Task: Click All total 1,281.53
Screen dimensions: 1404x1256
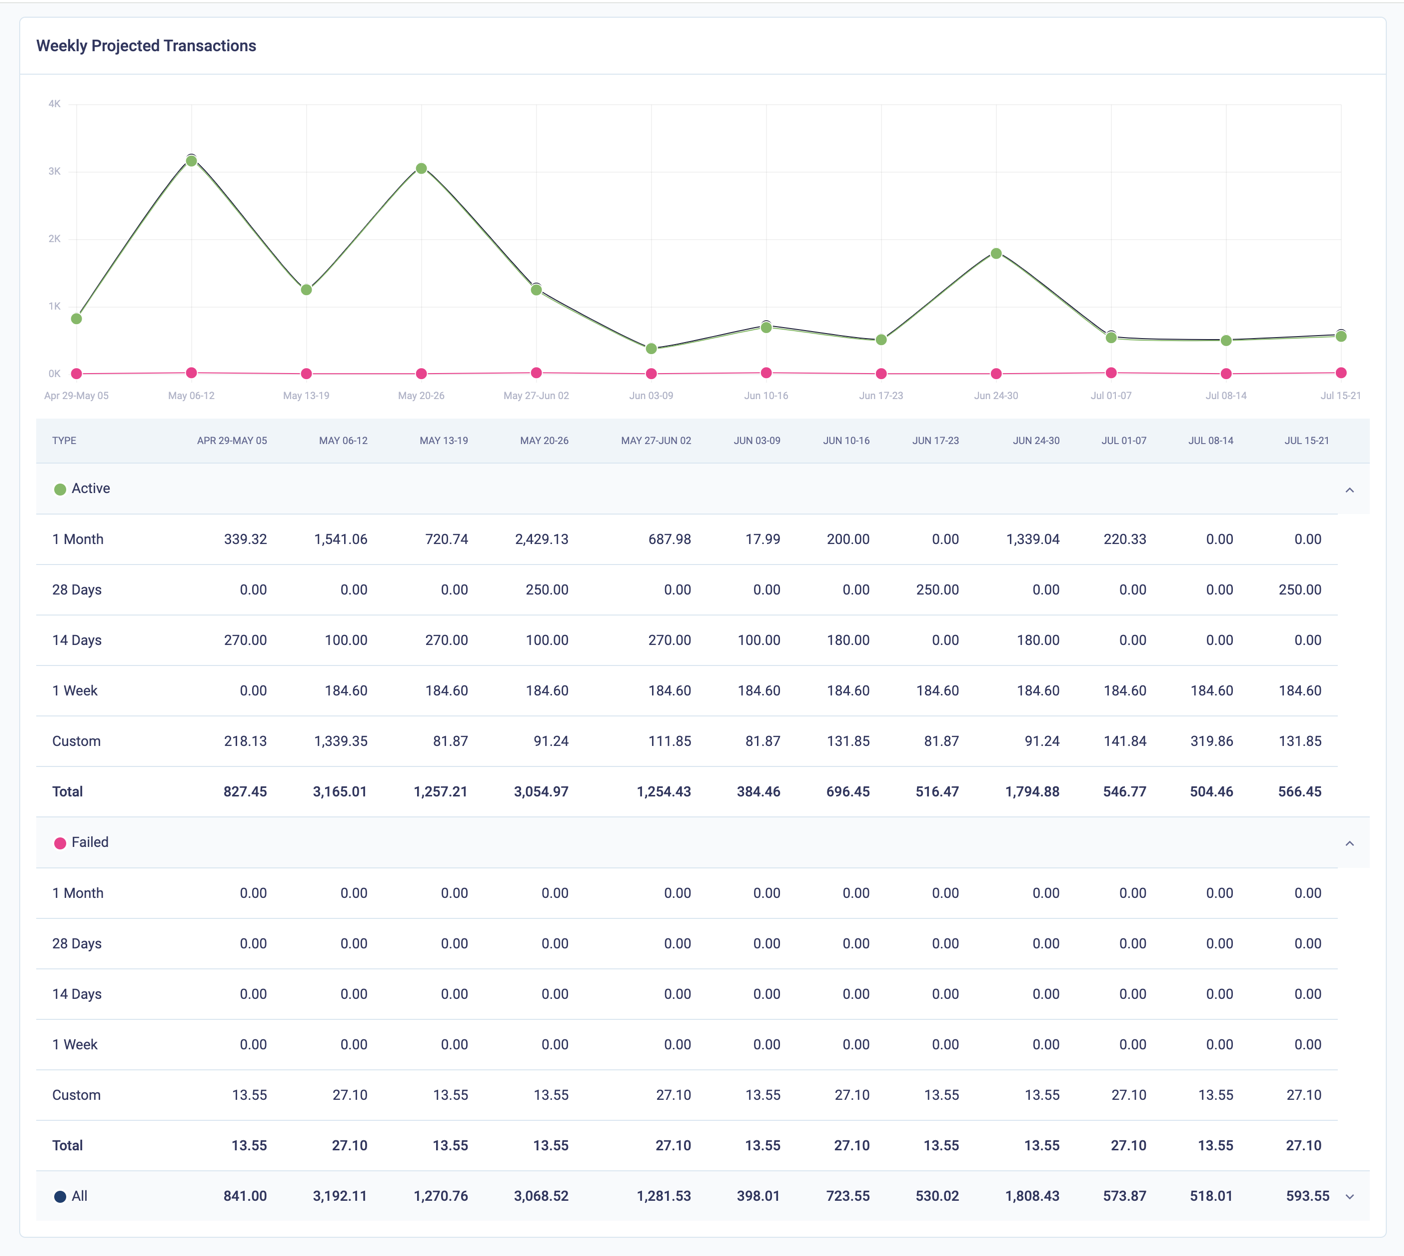Action: tap(664, 1196)
